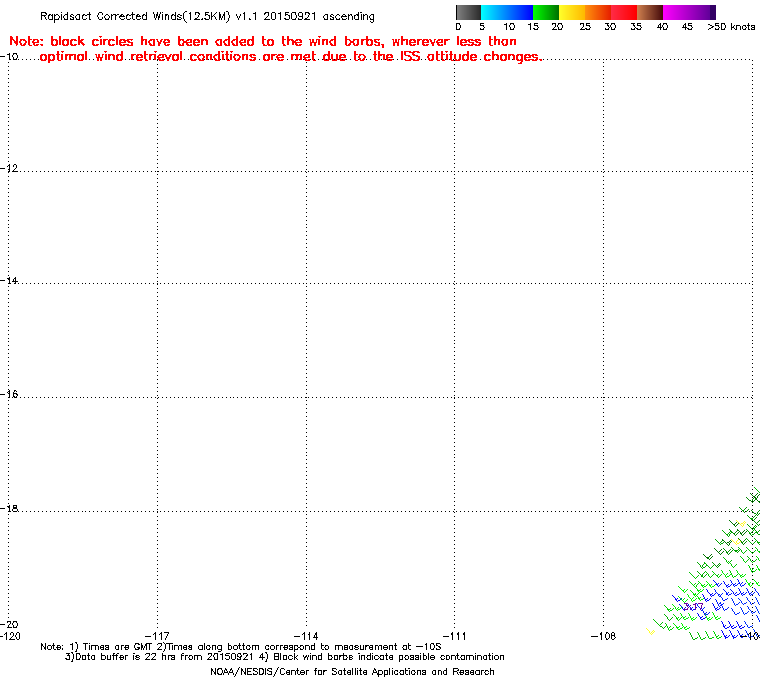The image size is (760, 688).
Task: Click the date '20150921' in the title
Action: 289,16
